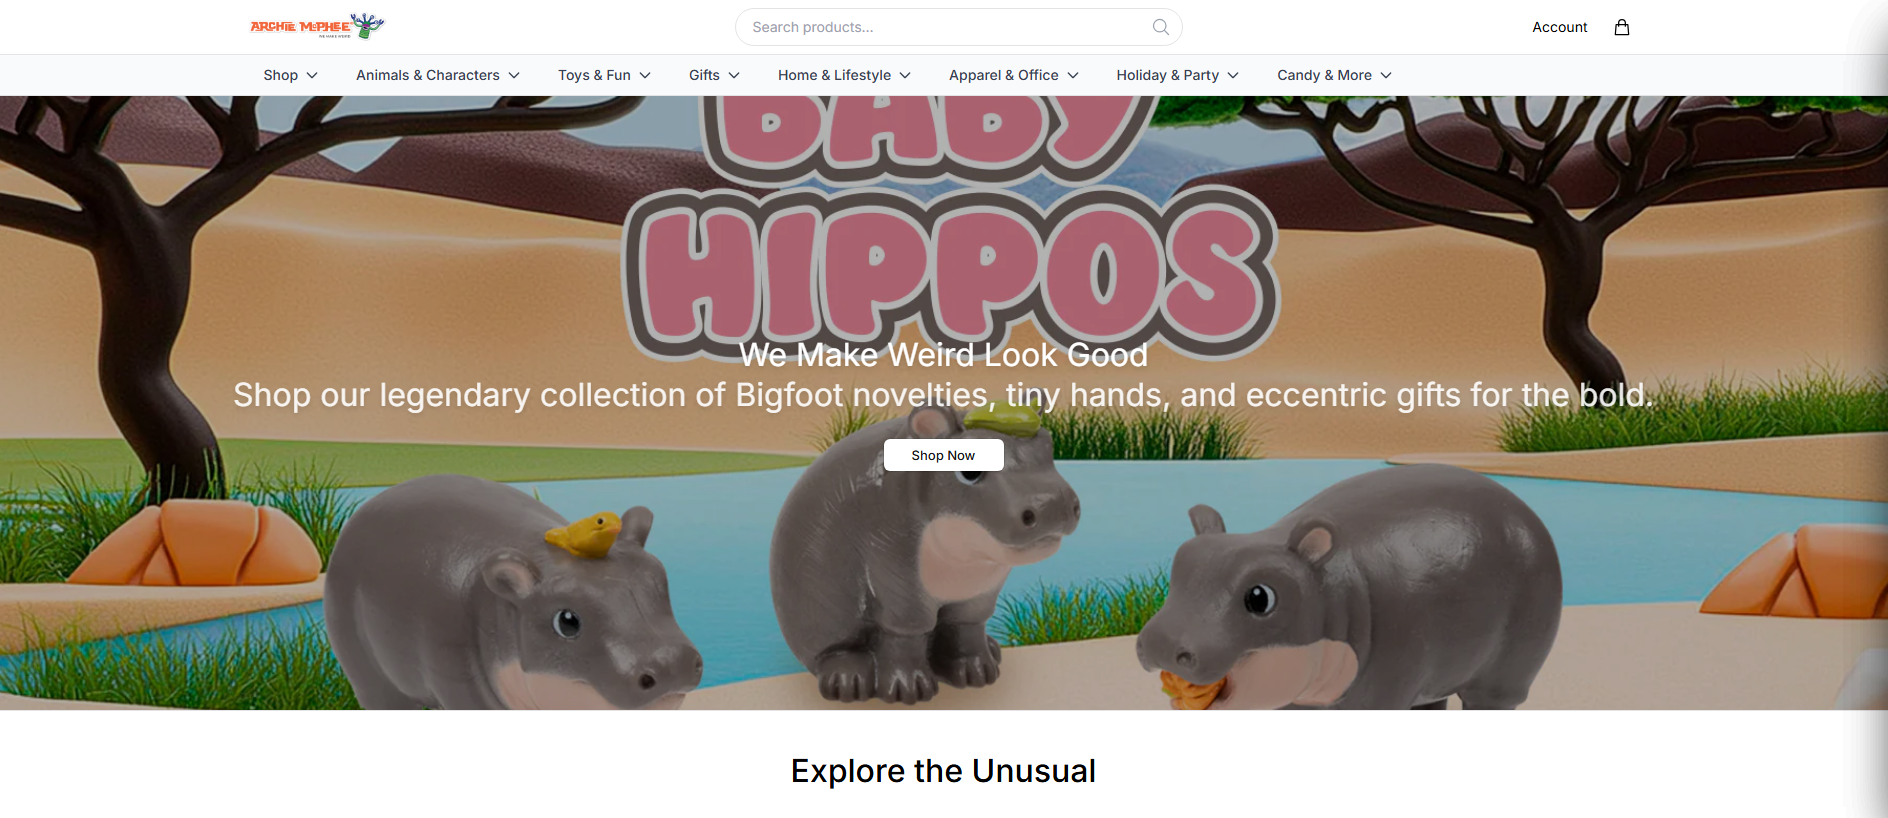This screenshot has width=1888, height=818.
Task: Expand the Holiday & Party menu
Action: [x=1177, y=75]
